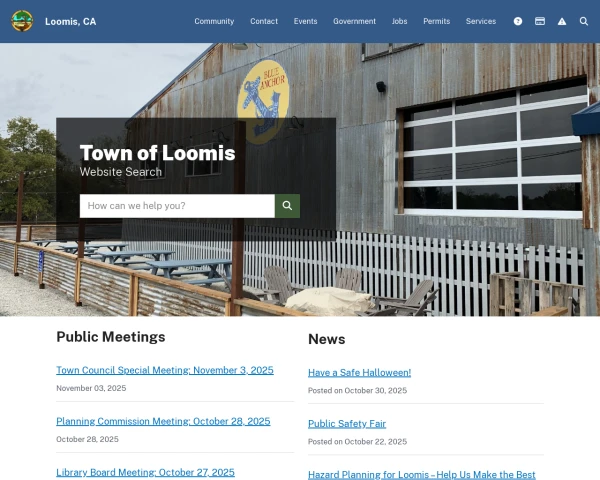The image size is (600, 480).
Task: Click the 'Website Search' subtitle text
Action: point(121,172)
